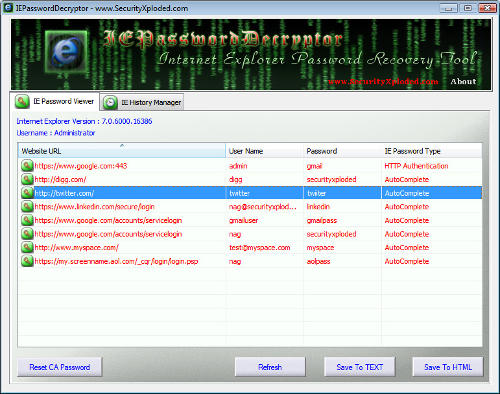Image resolution: width=500 pixels, height=394 pixels.
Task: Click the app icon in the title bar
Action: coord(8,8)
